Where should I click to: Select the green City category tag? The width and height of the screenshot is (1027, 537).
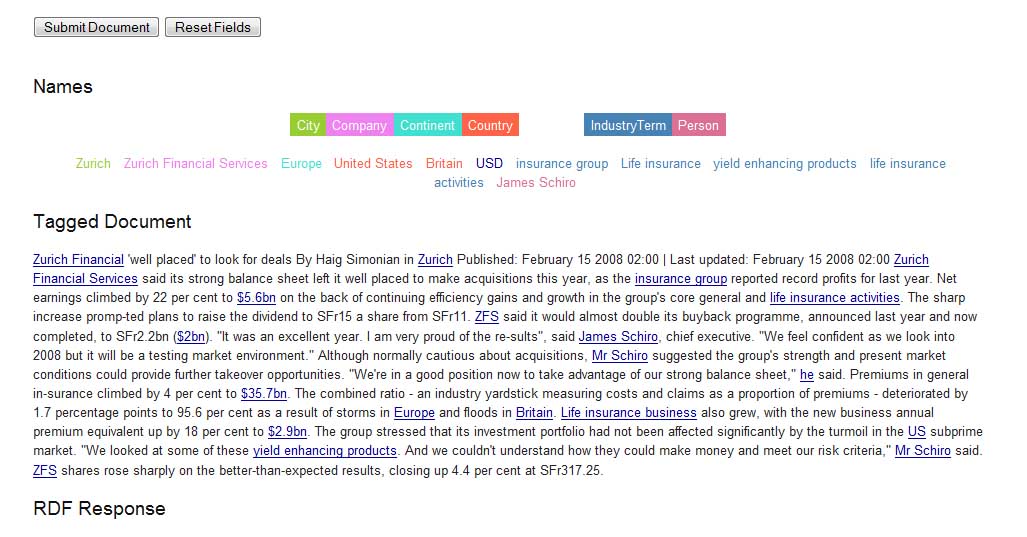click(x=308, y=125)
